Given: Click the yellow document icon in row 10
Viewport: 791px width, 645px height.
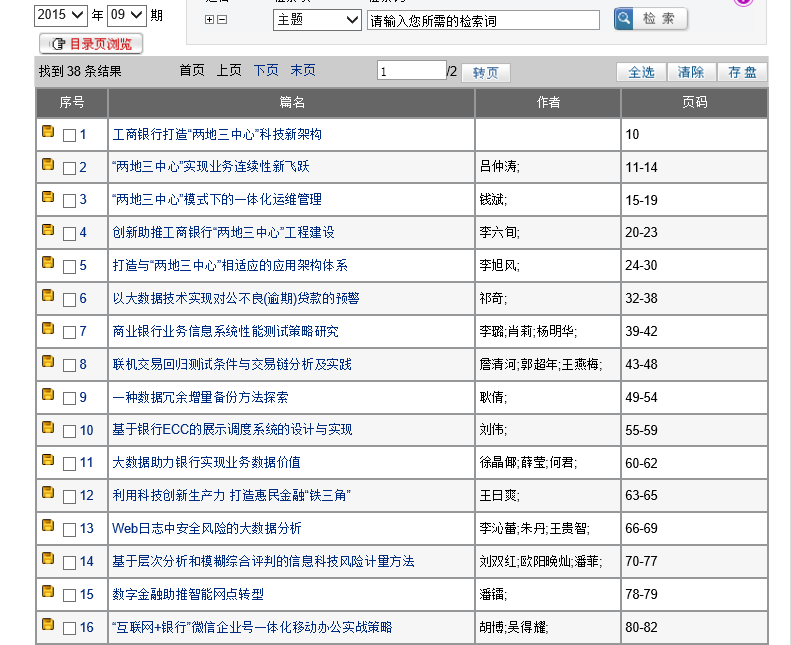Looking at the screenshot, I should (48, 427).
